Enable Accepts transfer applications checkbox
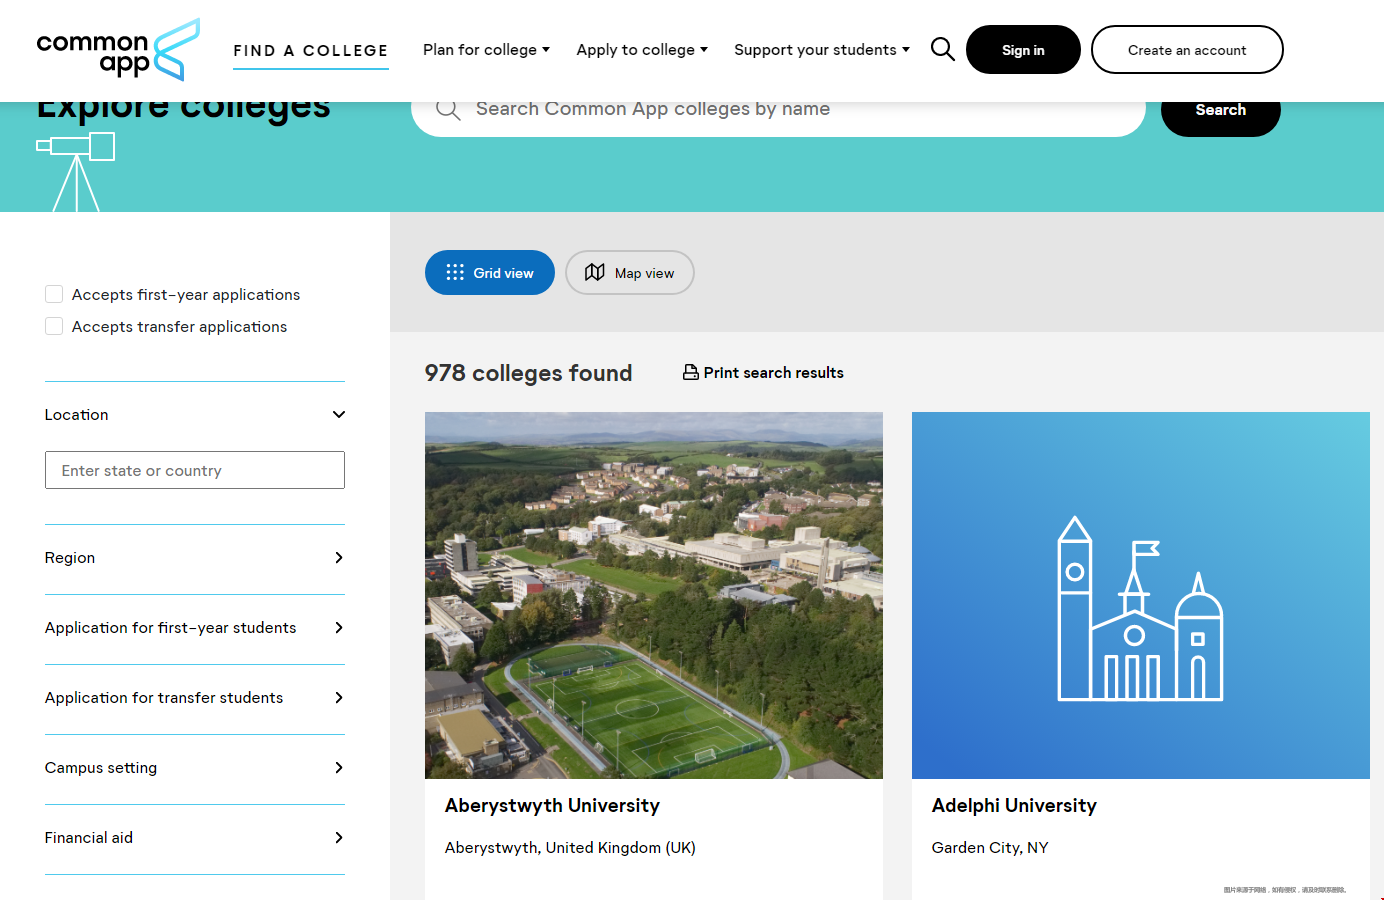The width and height of the screenshot is (1384, 900). pyautogui.click(x=54, y=326)
